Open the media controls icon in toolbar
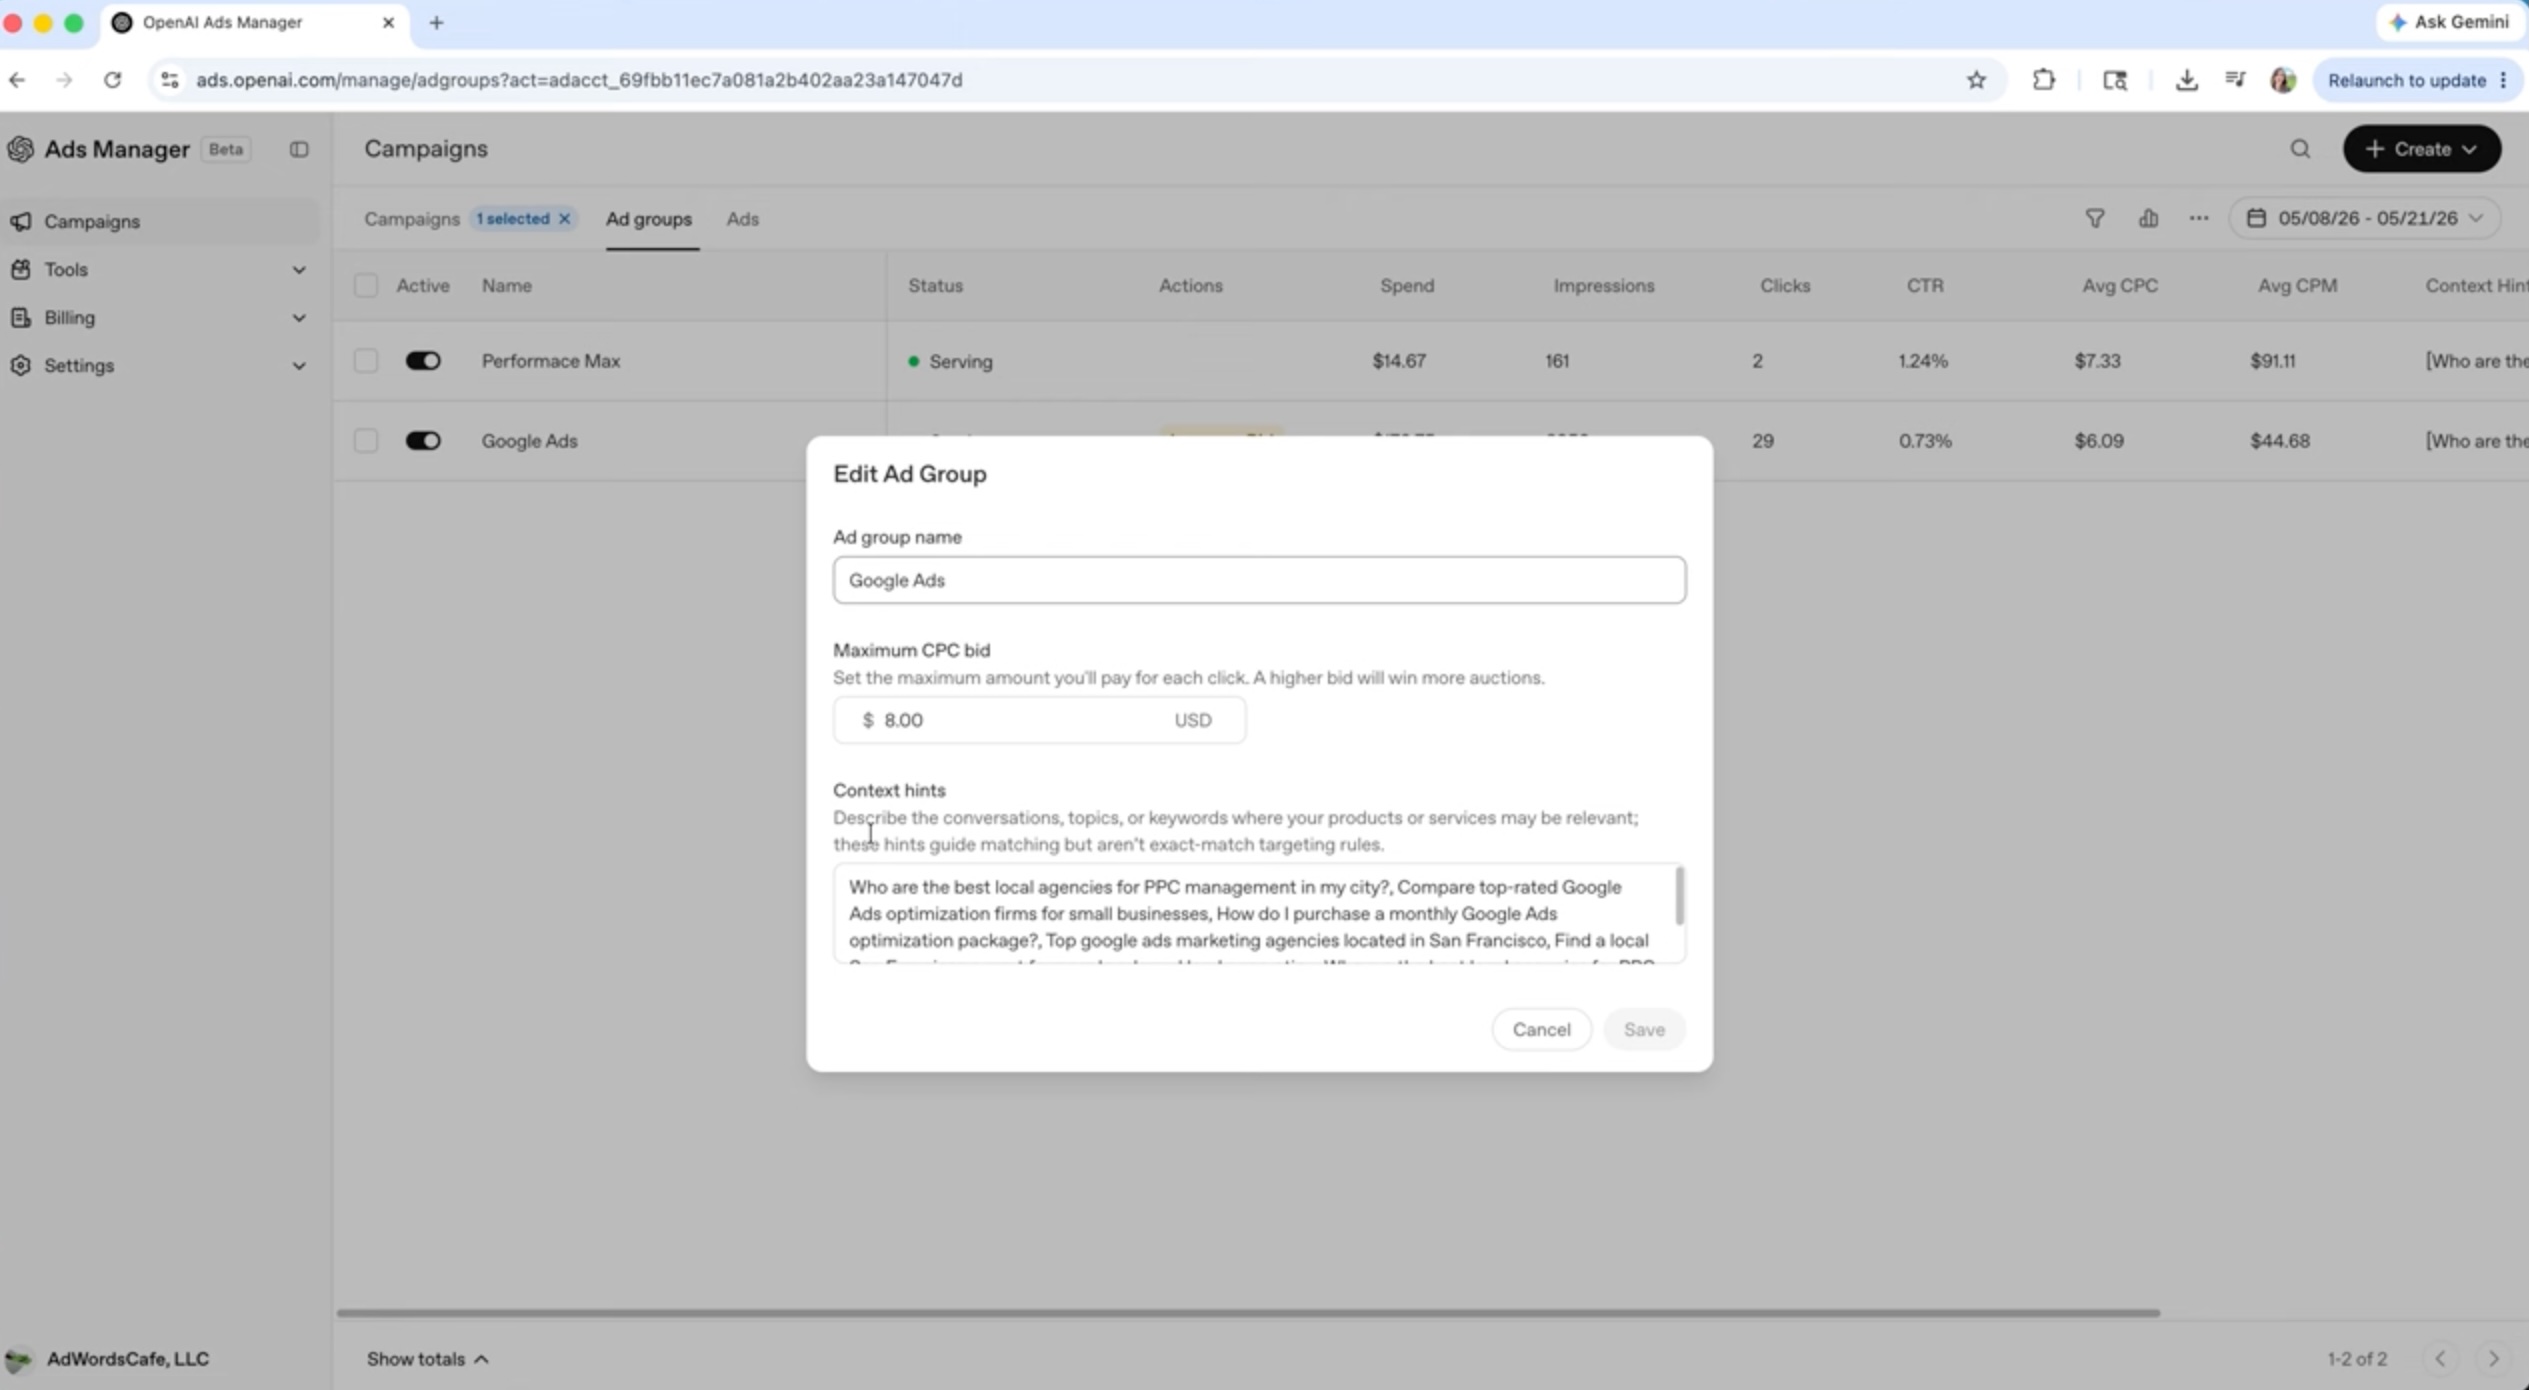Image resolution: width=2529 pixels, height=1390 pixels. click(2235, 80)
